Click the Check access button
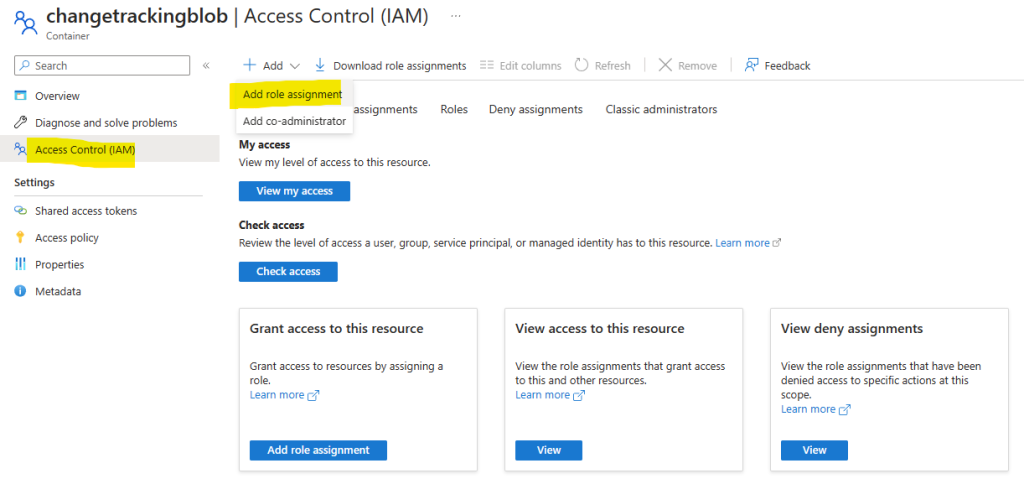This screenshot has height=484, width=1024. point(288,272)
